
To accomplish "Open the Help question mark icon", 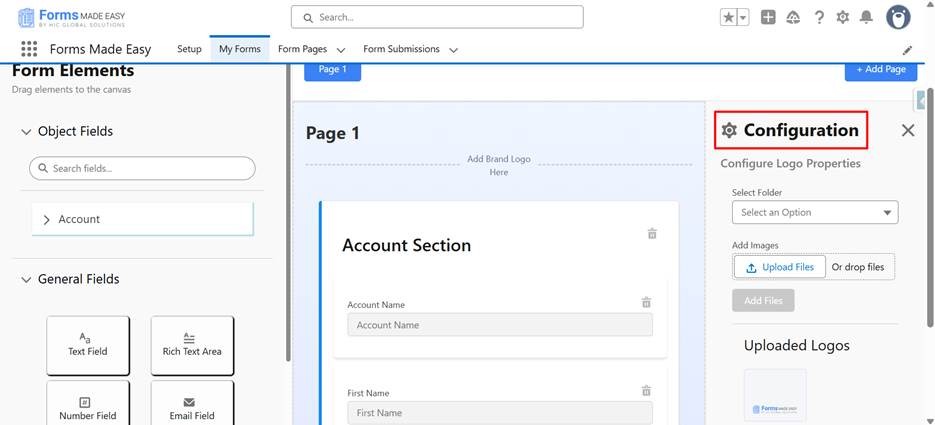I will 819,17.
